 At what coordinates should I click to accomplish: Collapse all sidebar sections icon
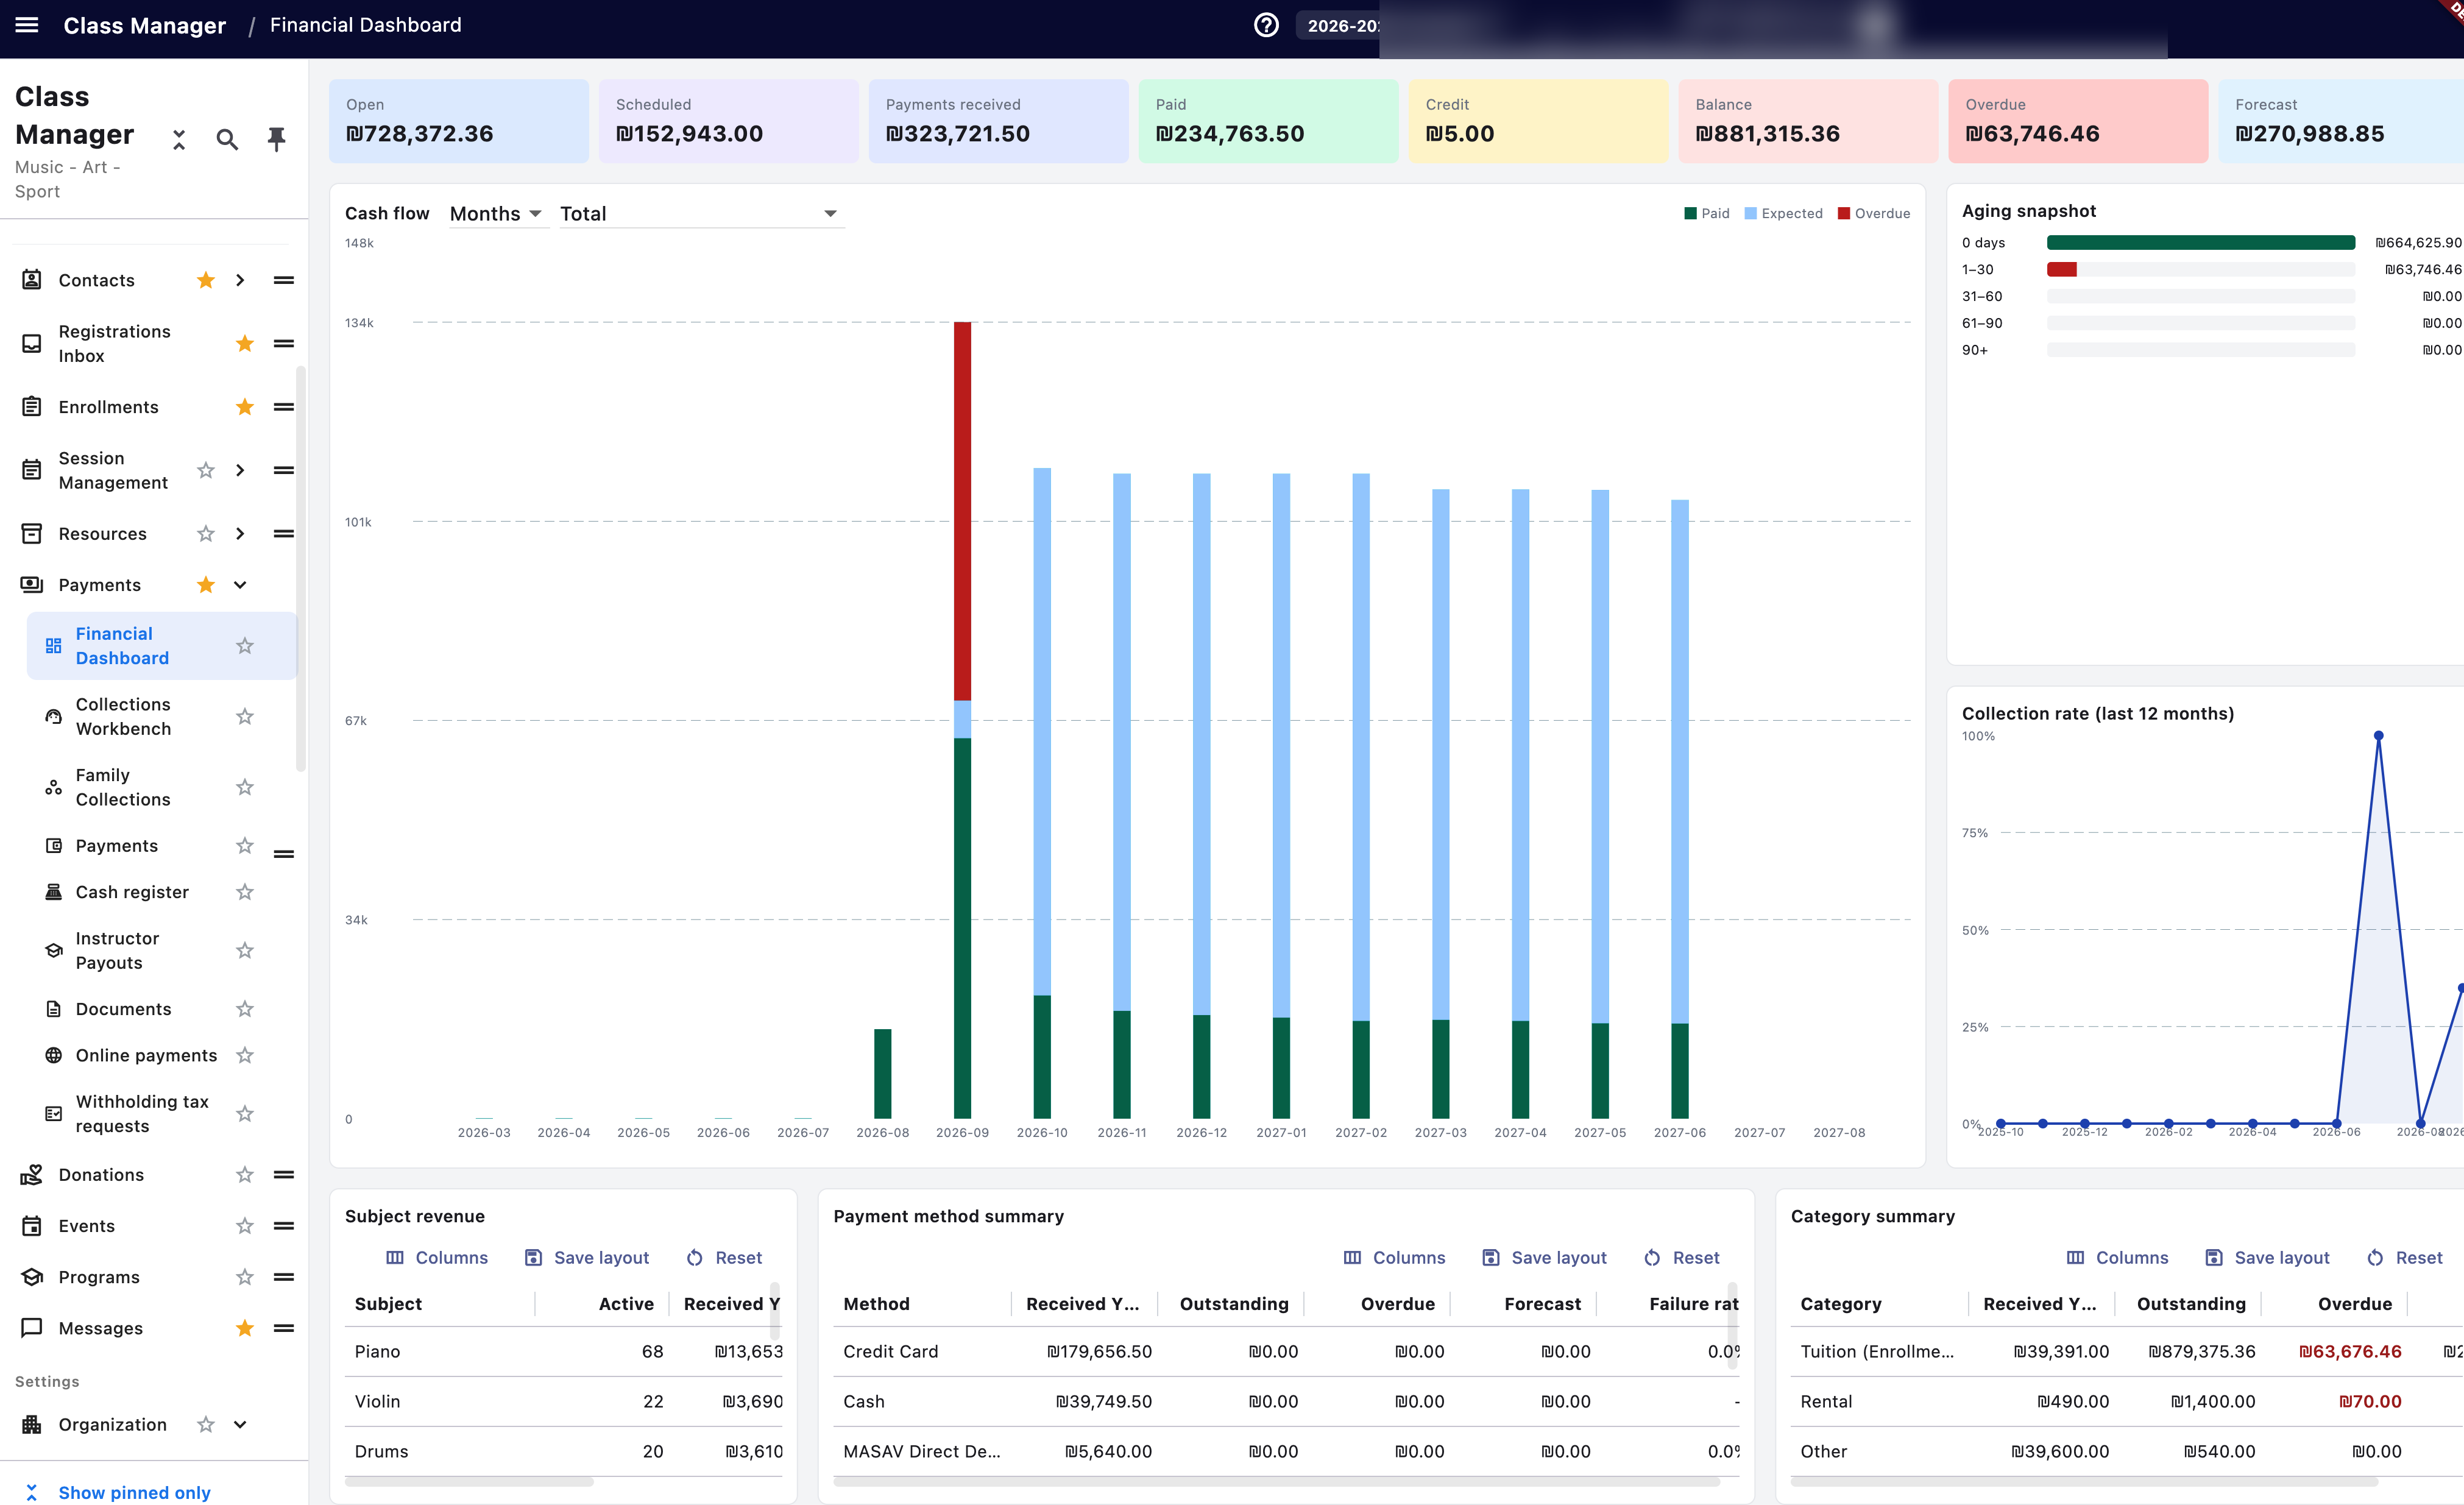pos(179,139)
